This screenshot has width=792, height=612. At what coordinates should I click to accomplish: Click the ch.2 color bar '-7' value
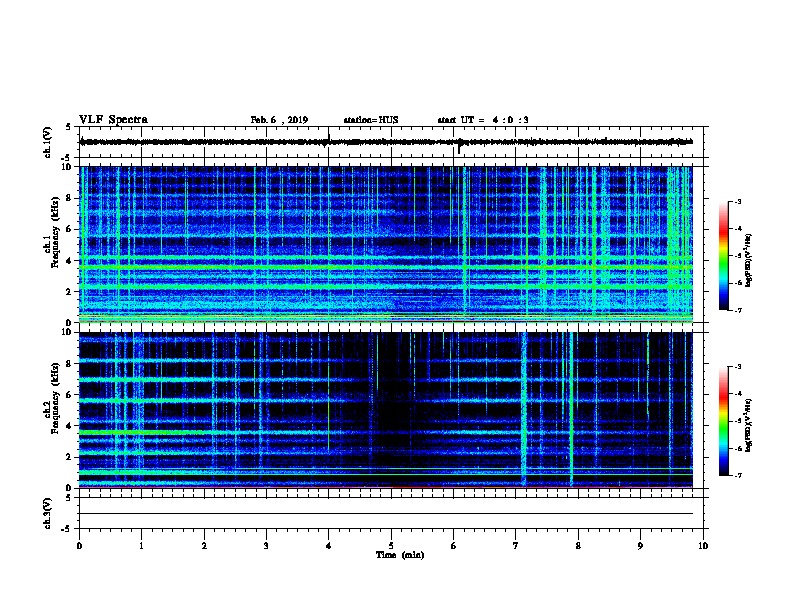tap(737, 476)
